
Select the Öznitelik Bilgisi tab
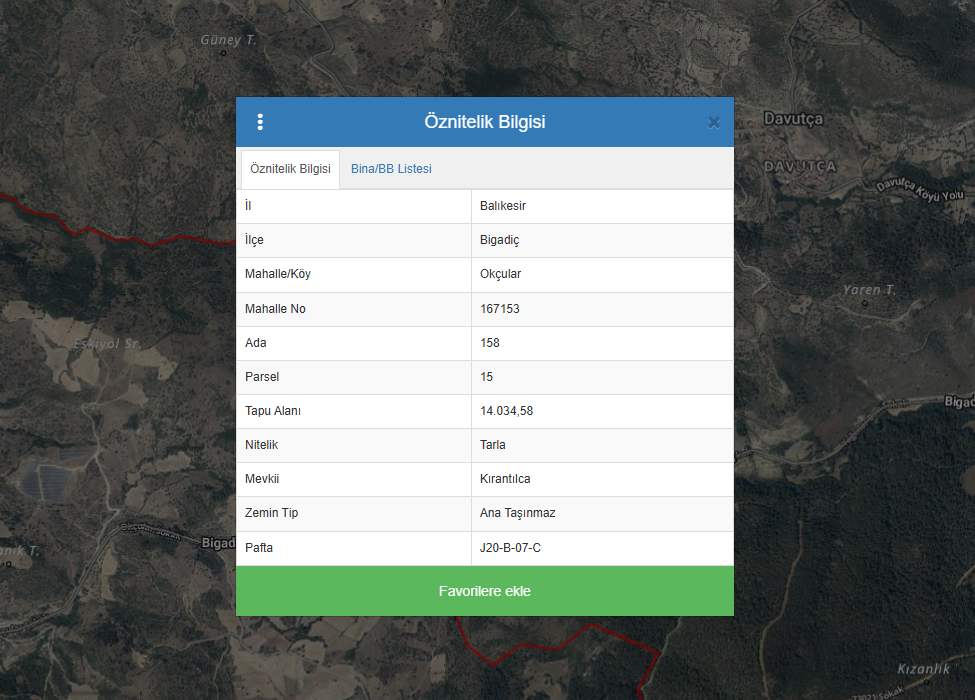pos(290,169)
